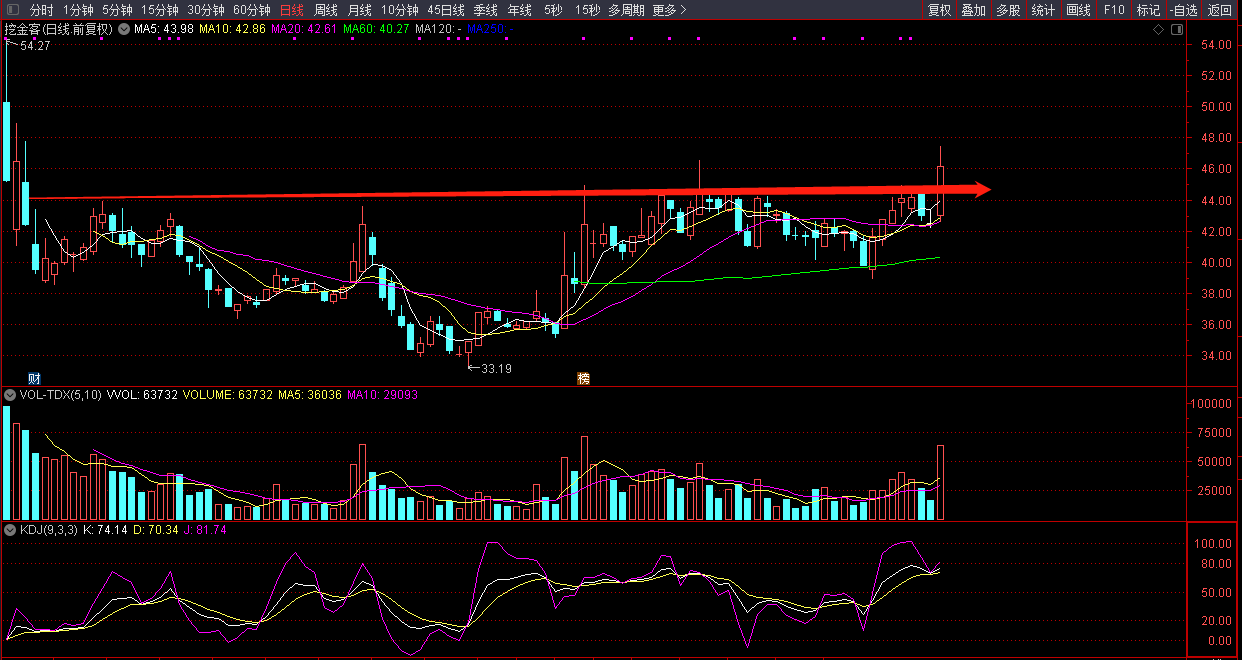Viewport: 1242px width, 660px height.
Task: Expand the KDJ indicator dropdown
Action: (11, 530)
